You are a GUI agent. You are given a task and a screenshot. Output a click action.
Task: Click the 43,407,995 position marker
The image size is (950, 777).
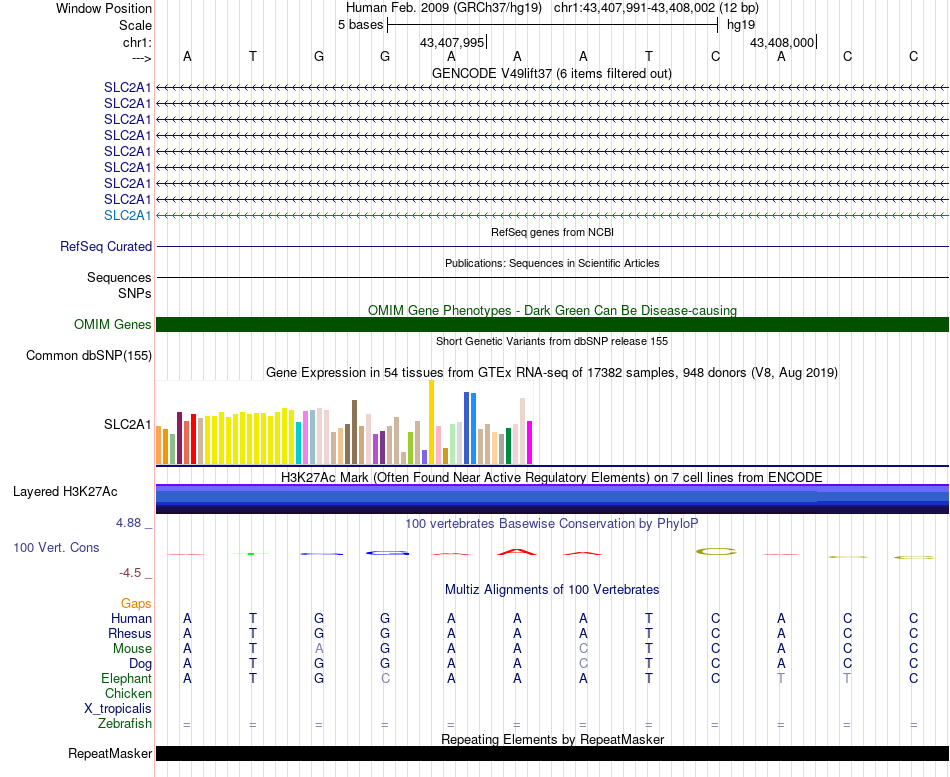point(452,42)
